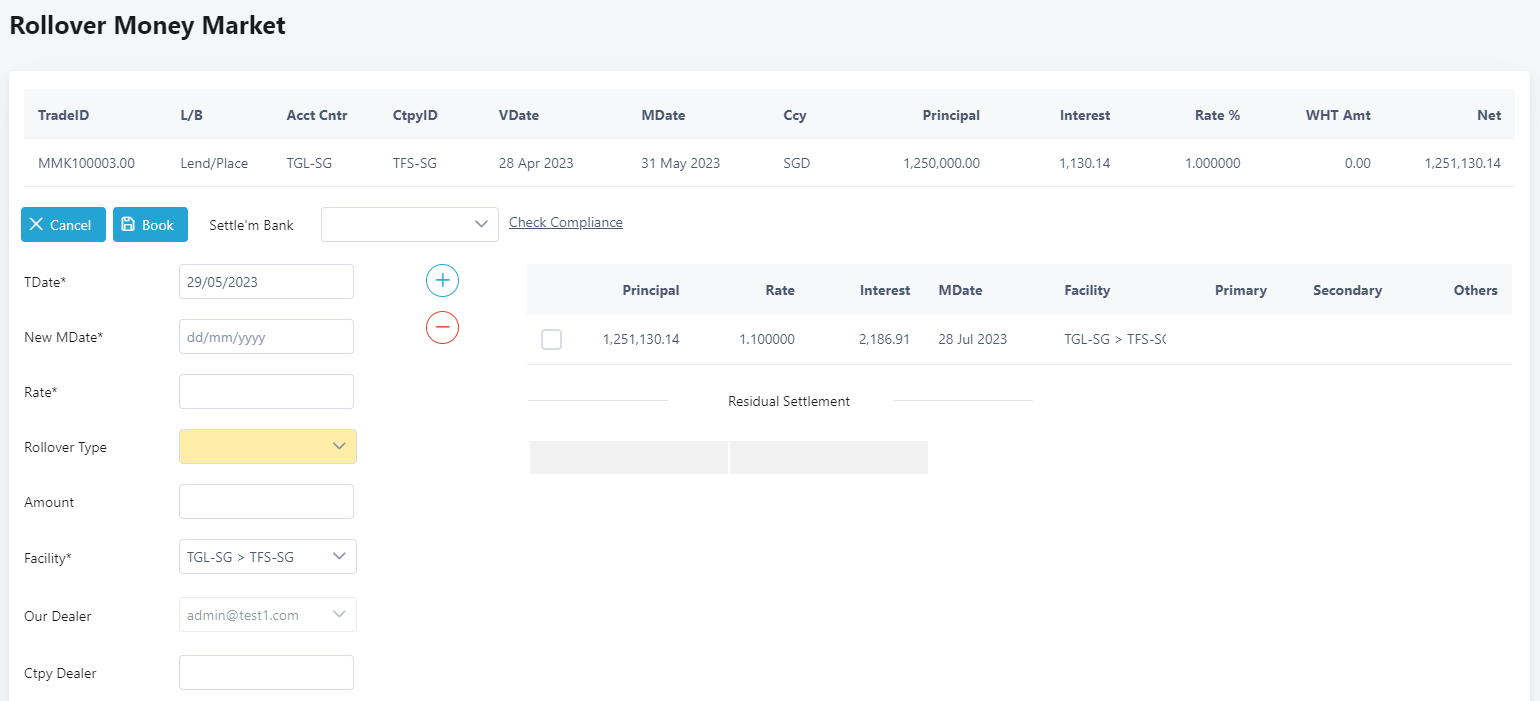Screen dimensions: 1540x701
Task: Click the 28 Jul 2023 MDate cell
Action: point(972,339)
